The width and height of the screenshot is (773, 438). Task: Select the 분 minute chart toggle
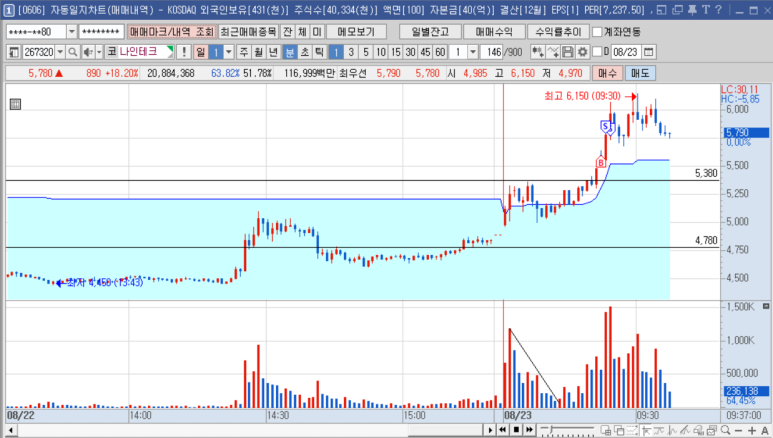290,52
